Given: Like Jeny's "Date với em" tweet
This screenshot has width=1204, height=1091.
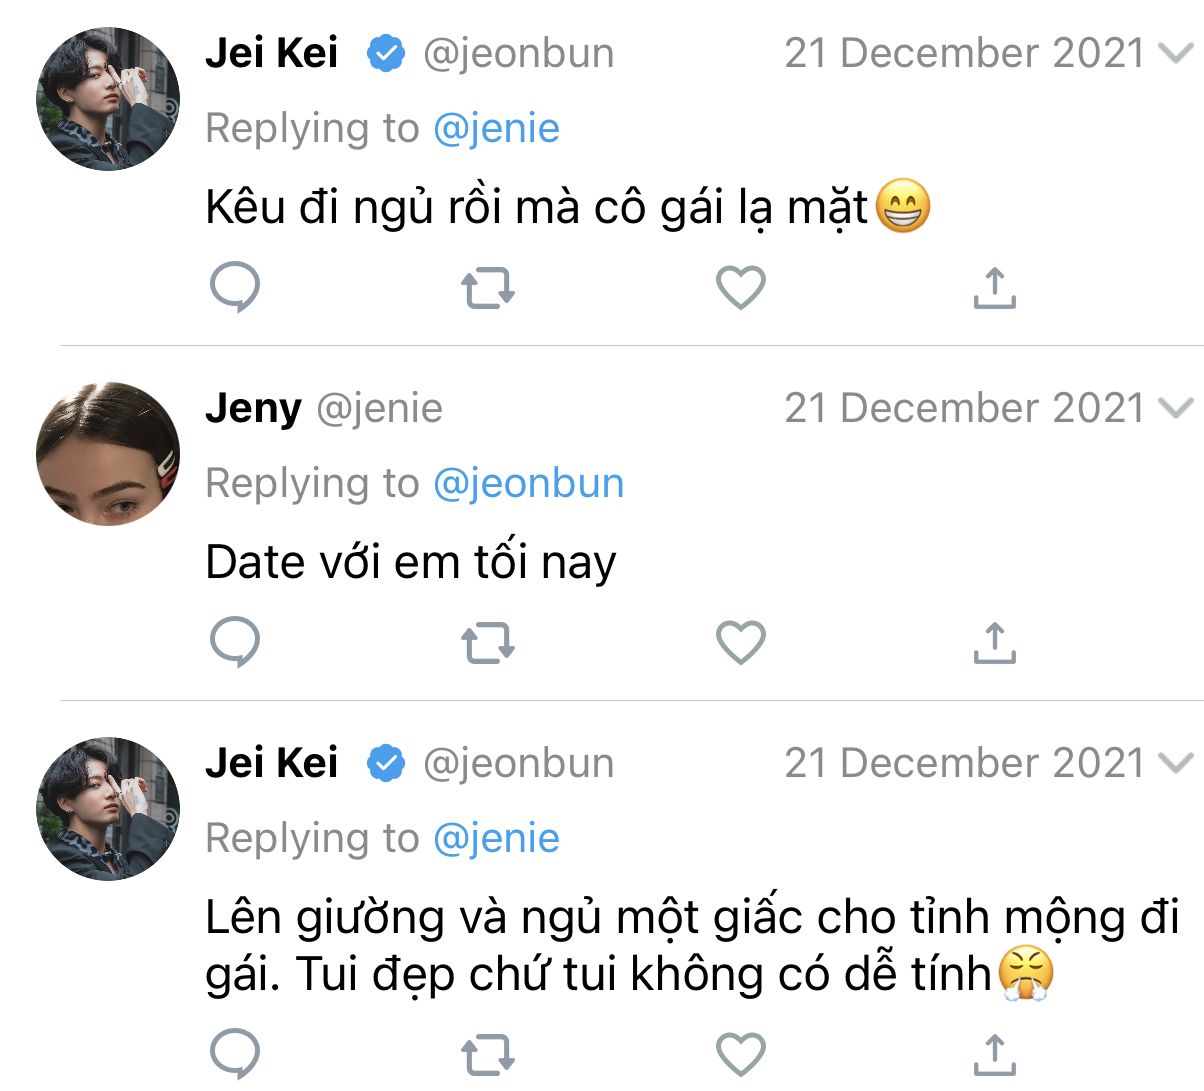Looking at the screenshot, I should 741,642.
